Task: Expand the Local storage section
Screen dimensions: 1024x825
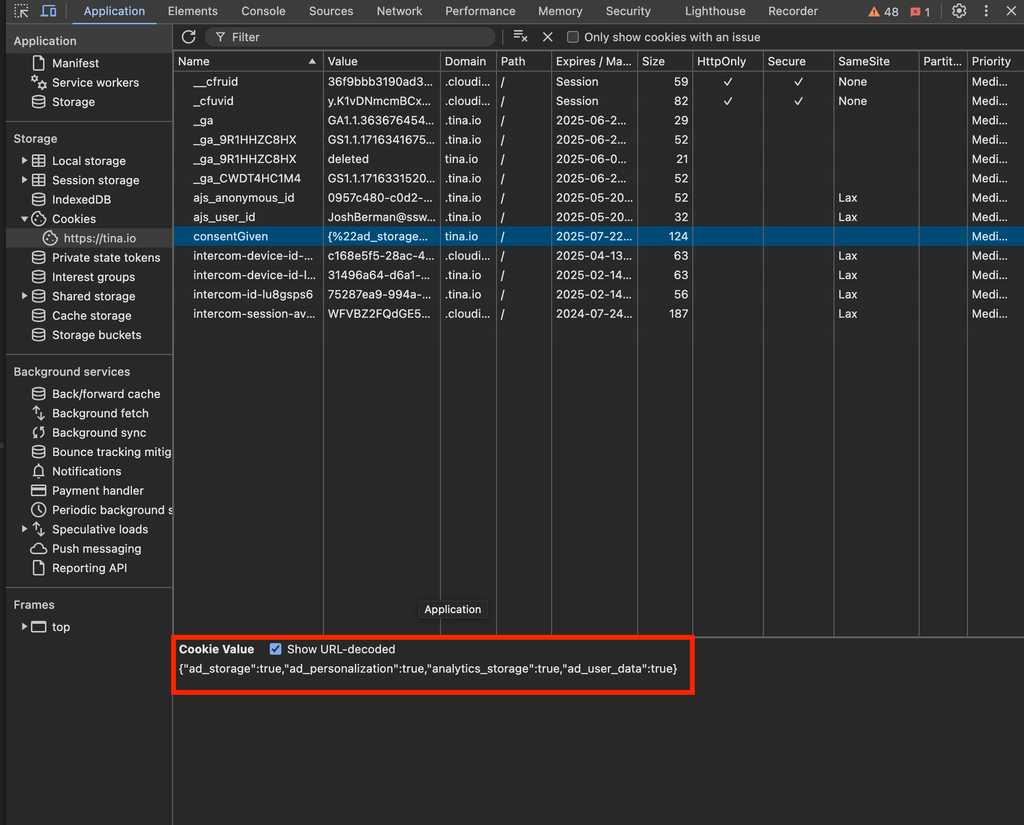Action: (22, 160)
